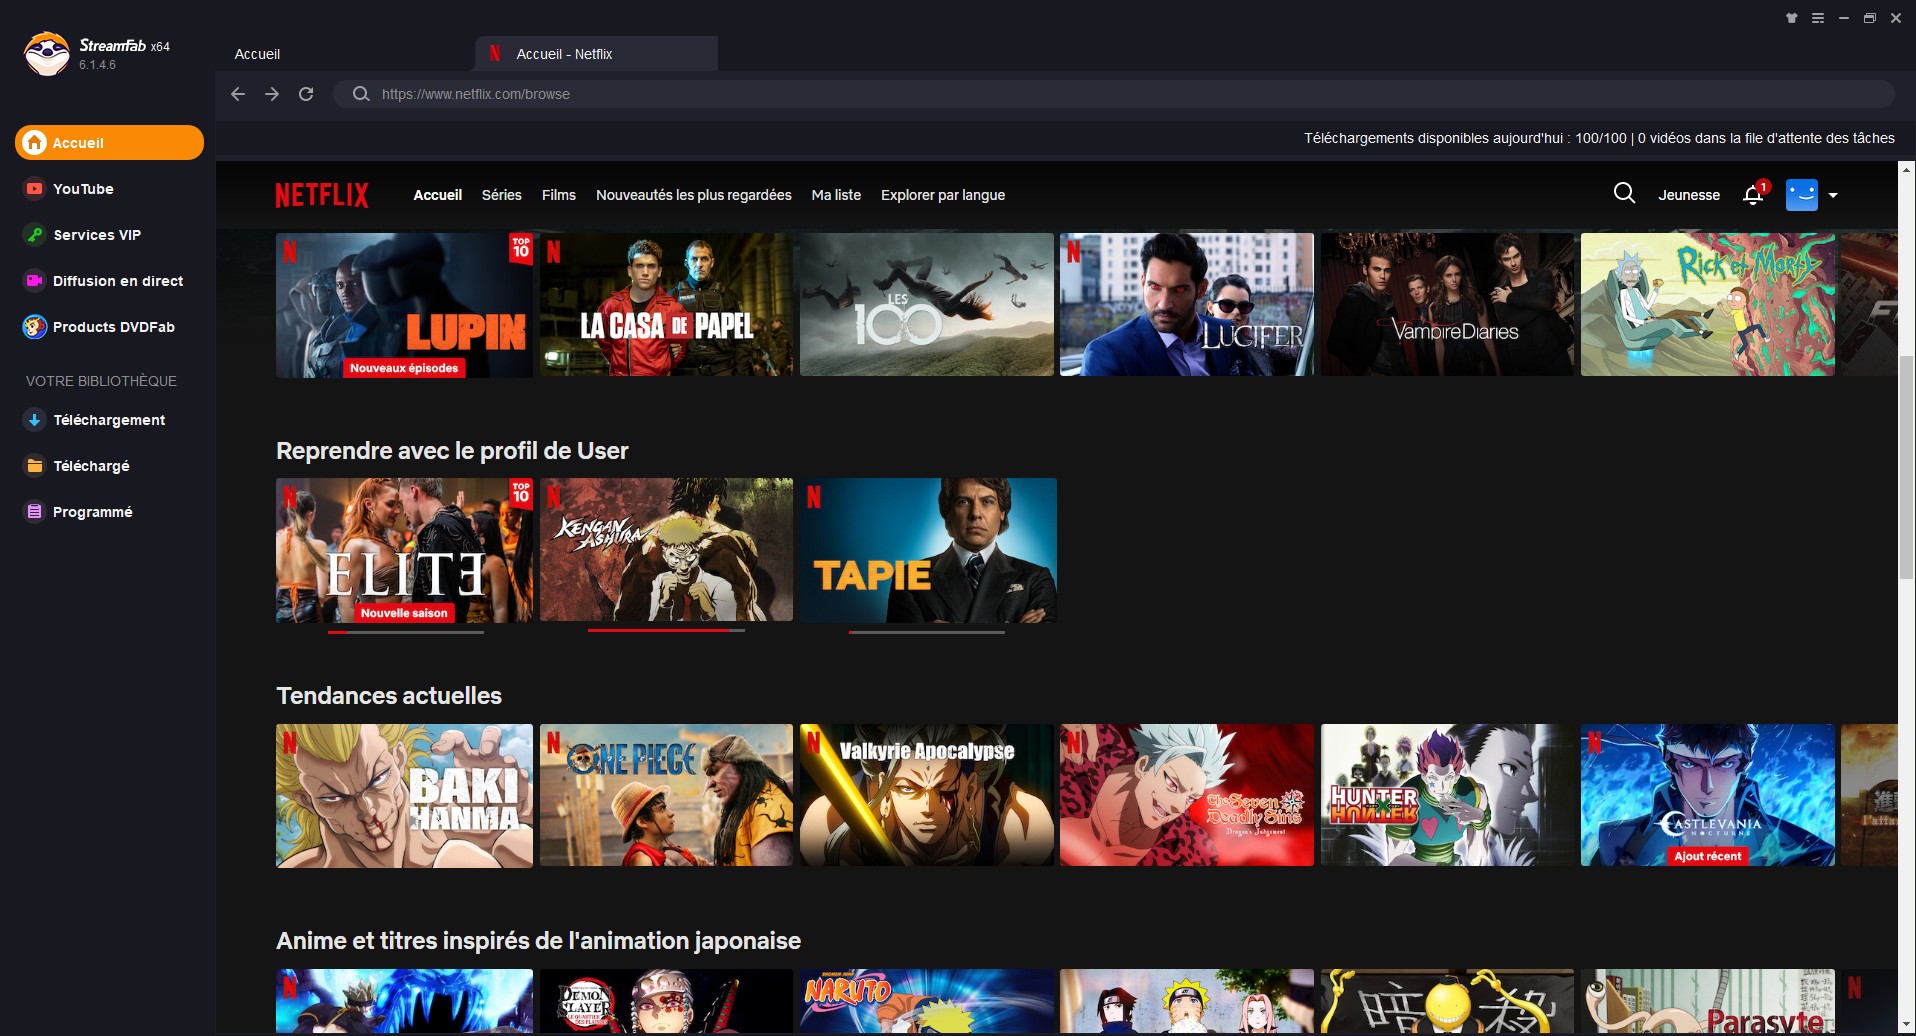The image size is (1916, 1036).
Task: Open the Téléchargé folder section
Action: (x=77, y=466)
